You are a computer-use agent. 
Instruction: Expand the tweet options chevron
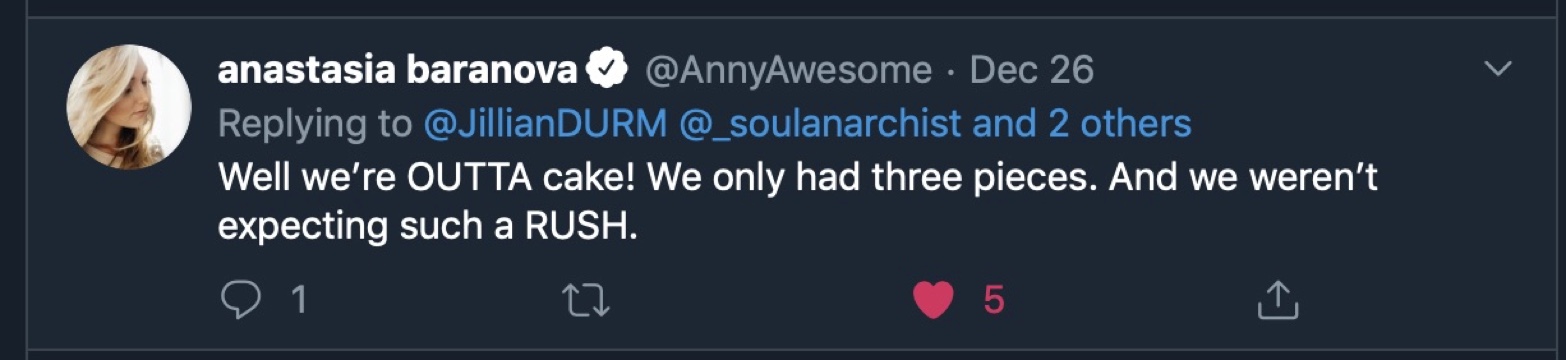tap(1497, 69)
